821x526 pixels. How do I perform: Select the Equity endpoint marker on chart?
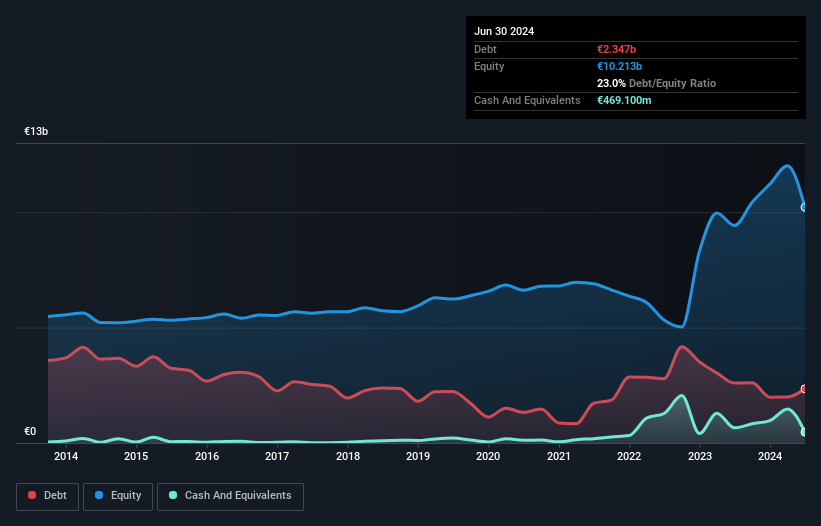click(804, 207)
